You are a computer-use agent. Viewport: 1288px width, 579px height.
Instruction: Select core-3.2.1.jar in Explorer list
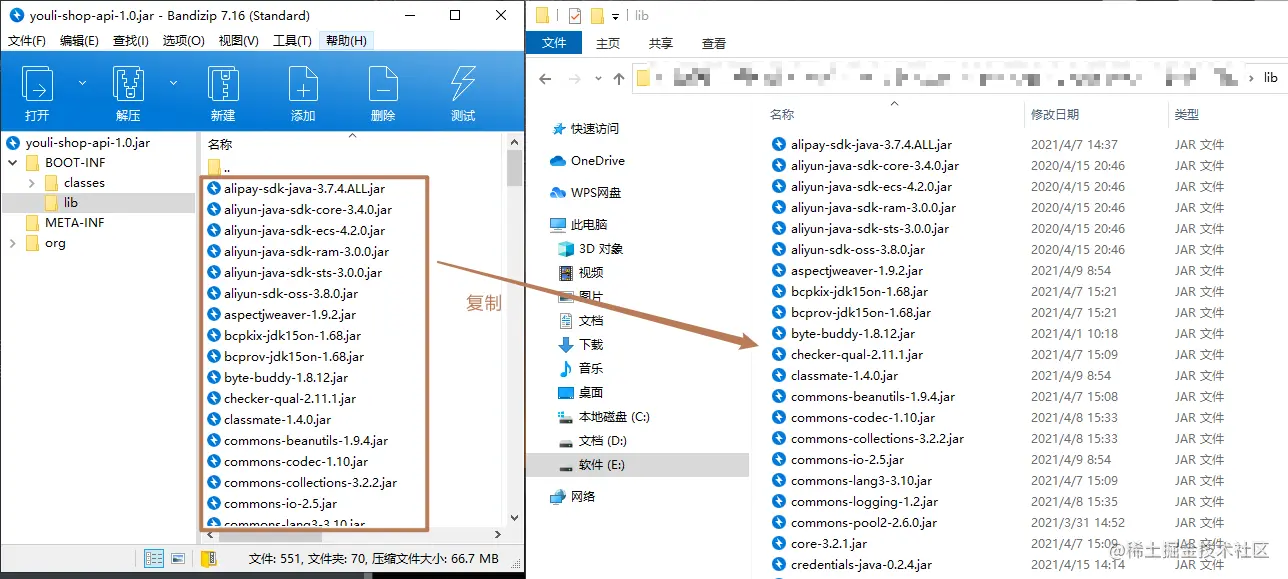point(820,544)
